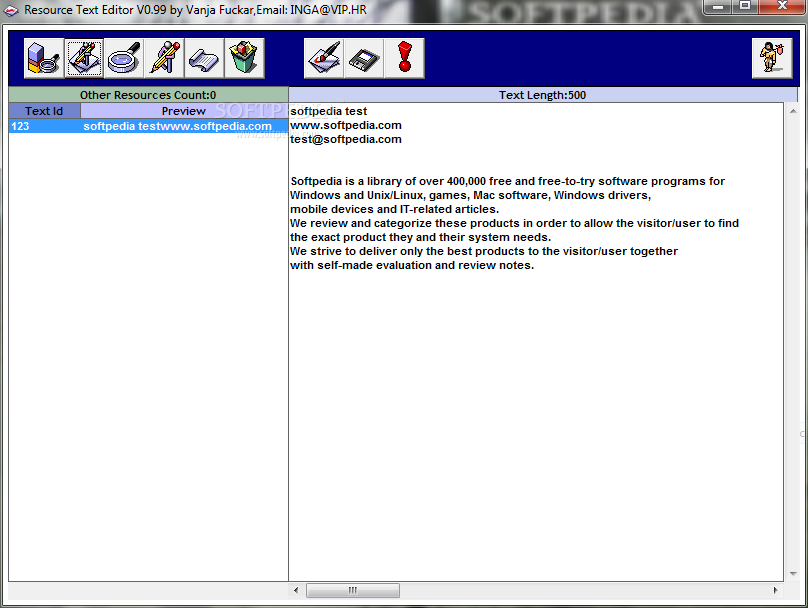Minimize the Resource Text Editor window
This screenshot has height=608, width=808.
[x=718, y=6]
